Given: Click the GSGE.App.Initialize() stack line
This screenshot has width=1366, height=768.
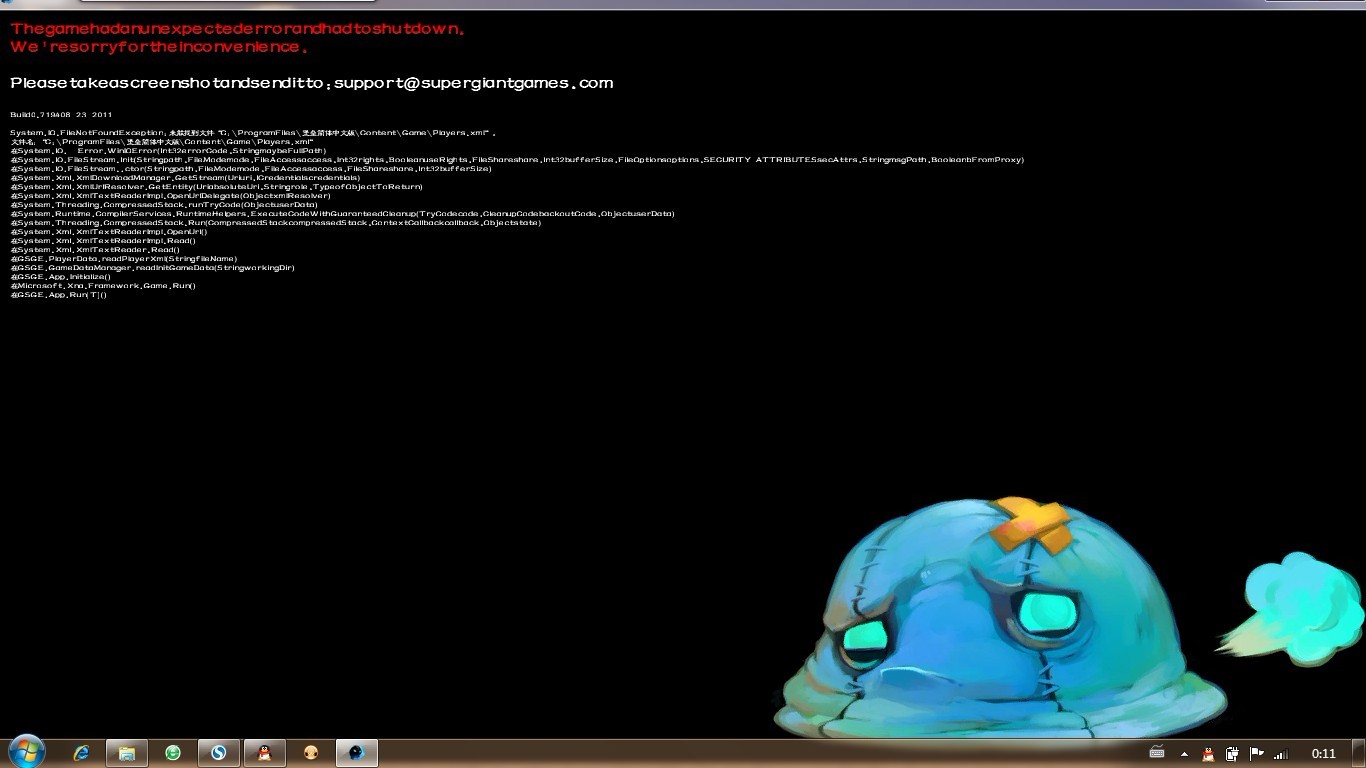Looking at the screenshot, I should click(60, 277).
